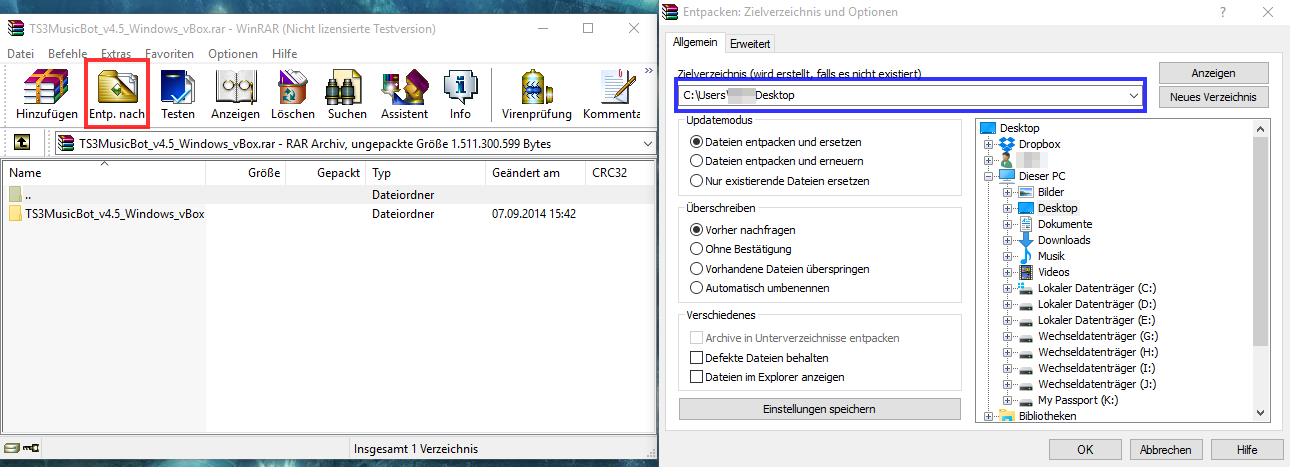Confirm extraction with the OK button
The width and height of the screenshot is (1290, 467).
1085,450
